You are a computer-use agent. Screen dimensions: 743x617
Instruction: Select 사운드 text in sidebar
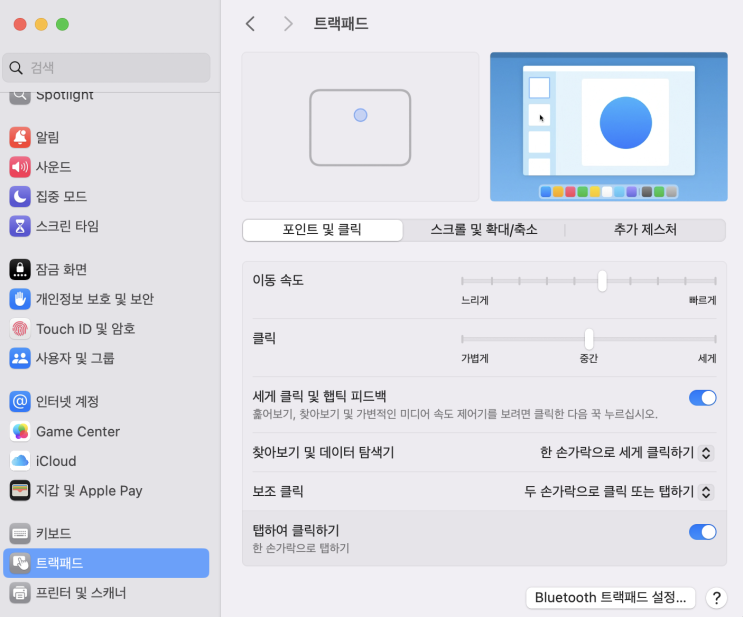pyautogui.click(x=54, y=167)
